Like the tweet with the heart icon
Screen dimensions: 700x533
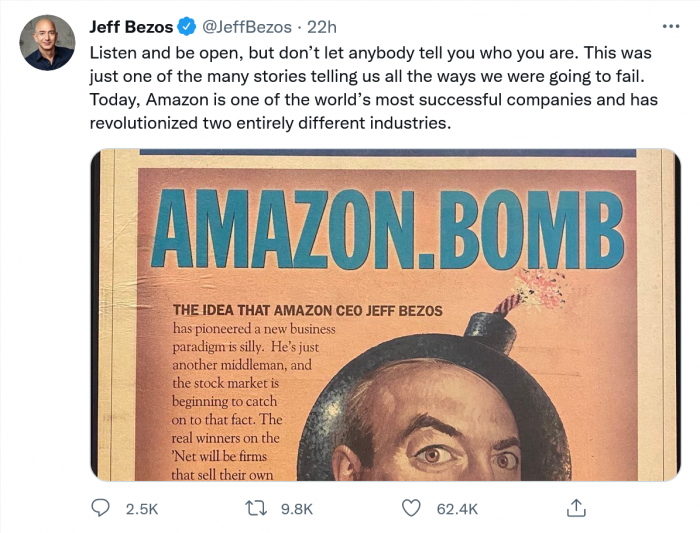pos(411,509)
